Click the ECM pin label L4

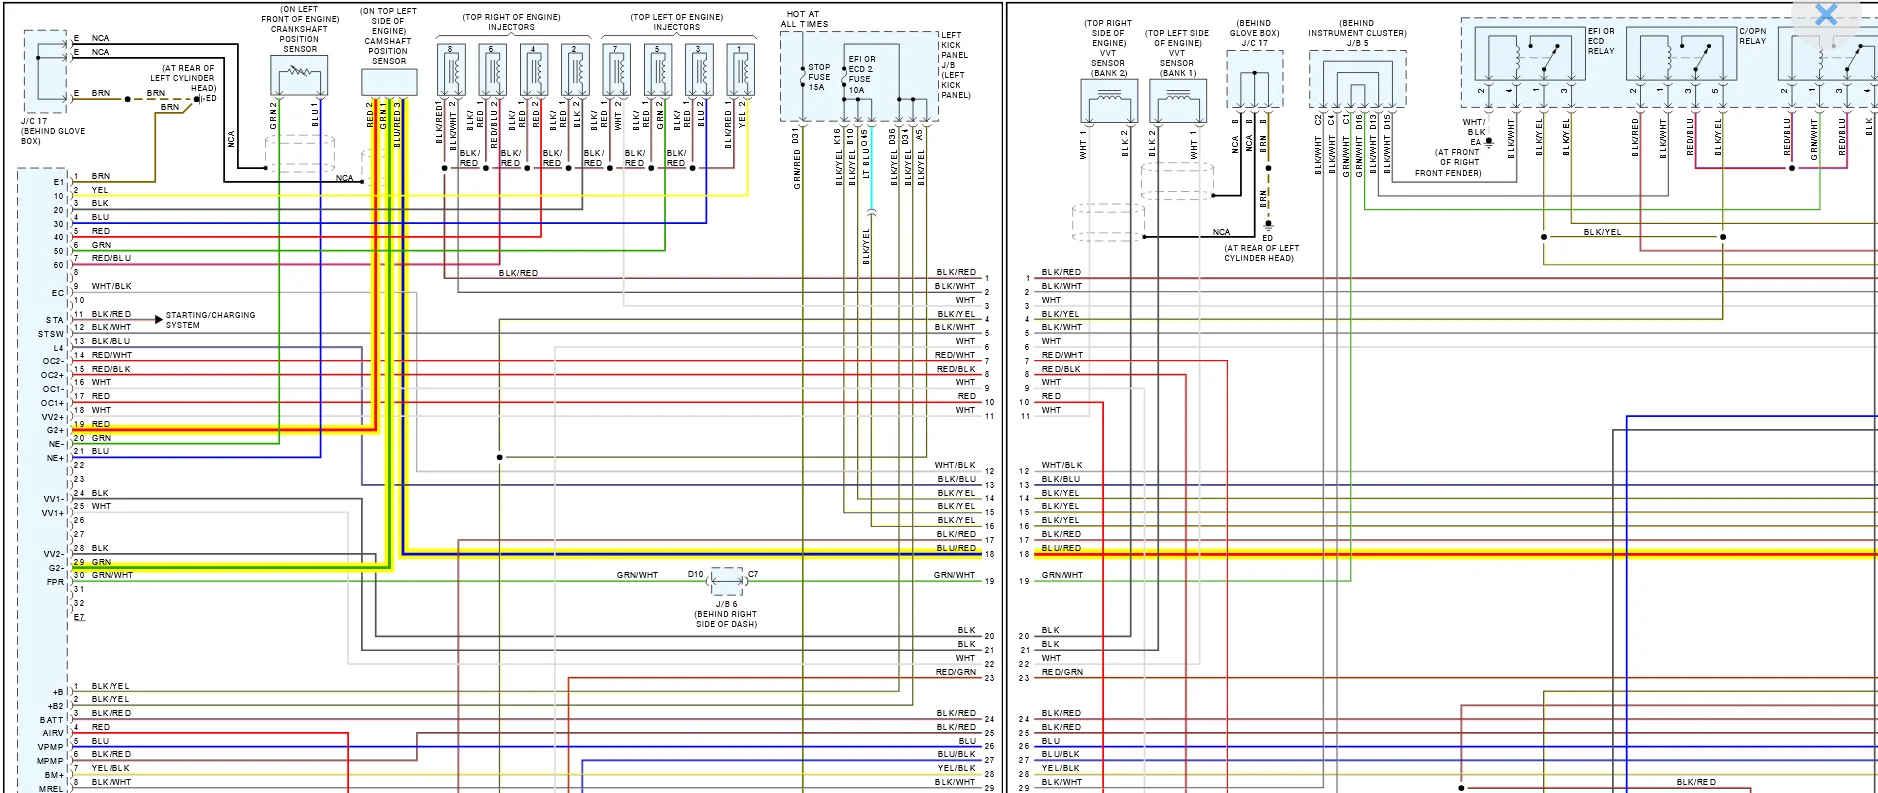pyautogui.click(x=58, y=348)
